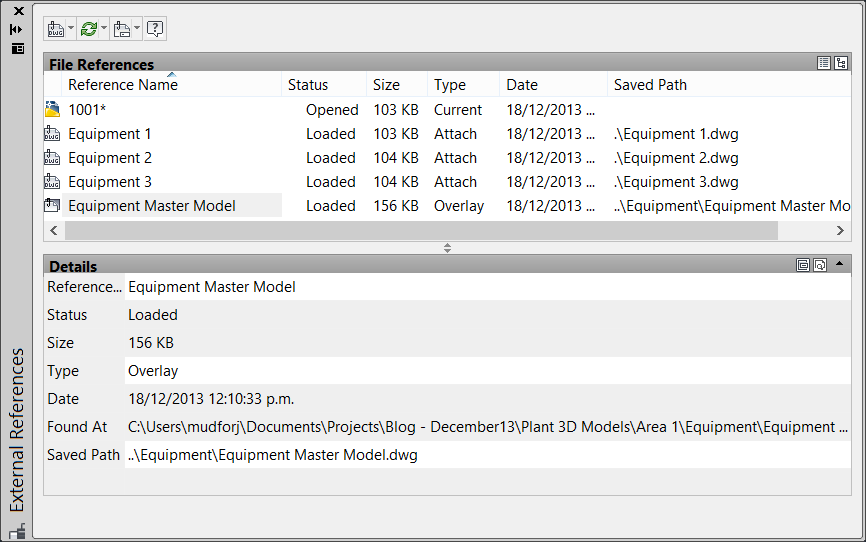The height and width of the screenshot is (542, 866).
Task: Collapse the Details panel arrow
Action: [839, 264]
